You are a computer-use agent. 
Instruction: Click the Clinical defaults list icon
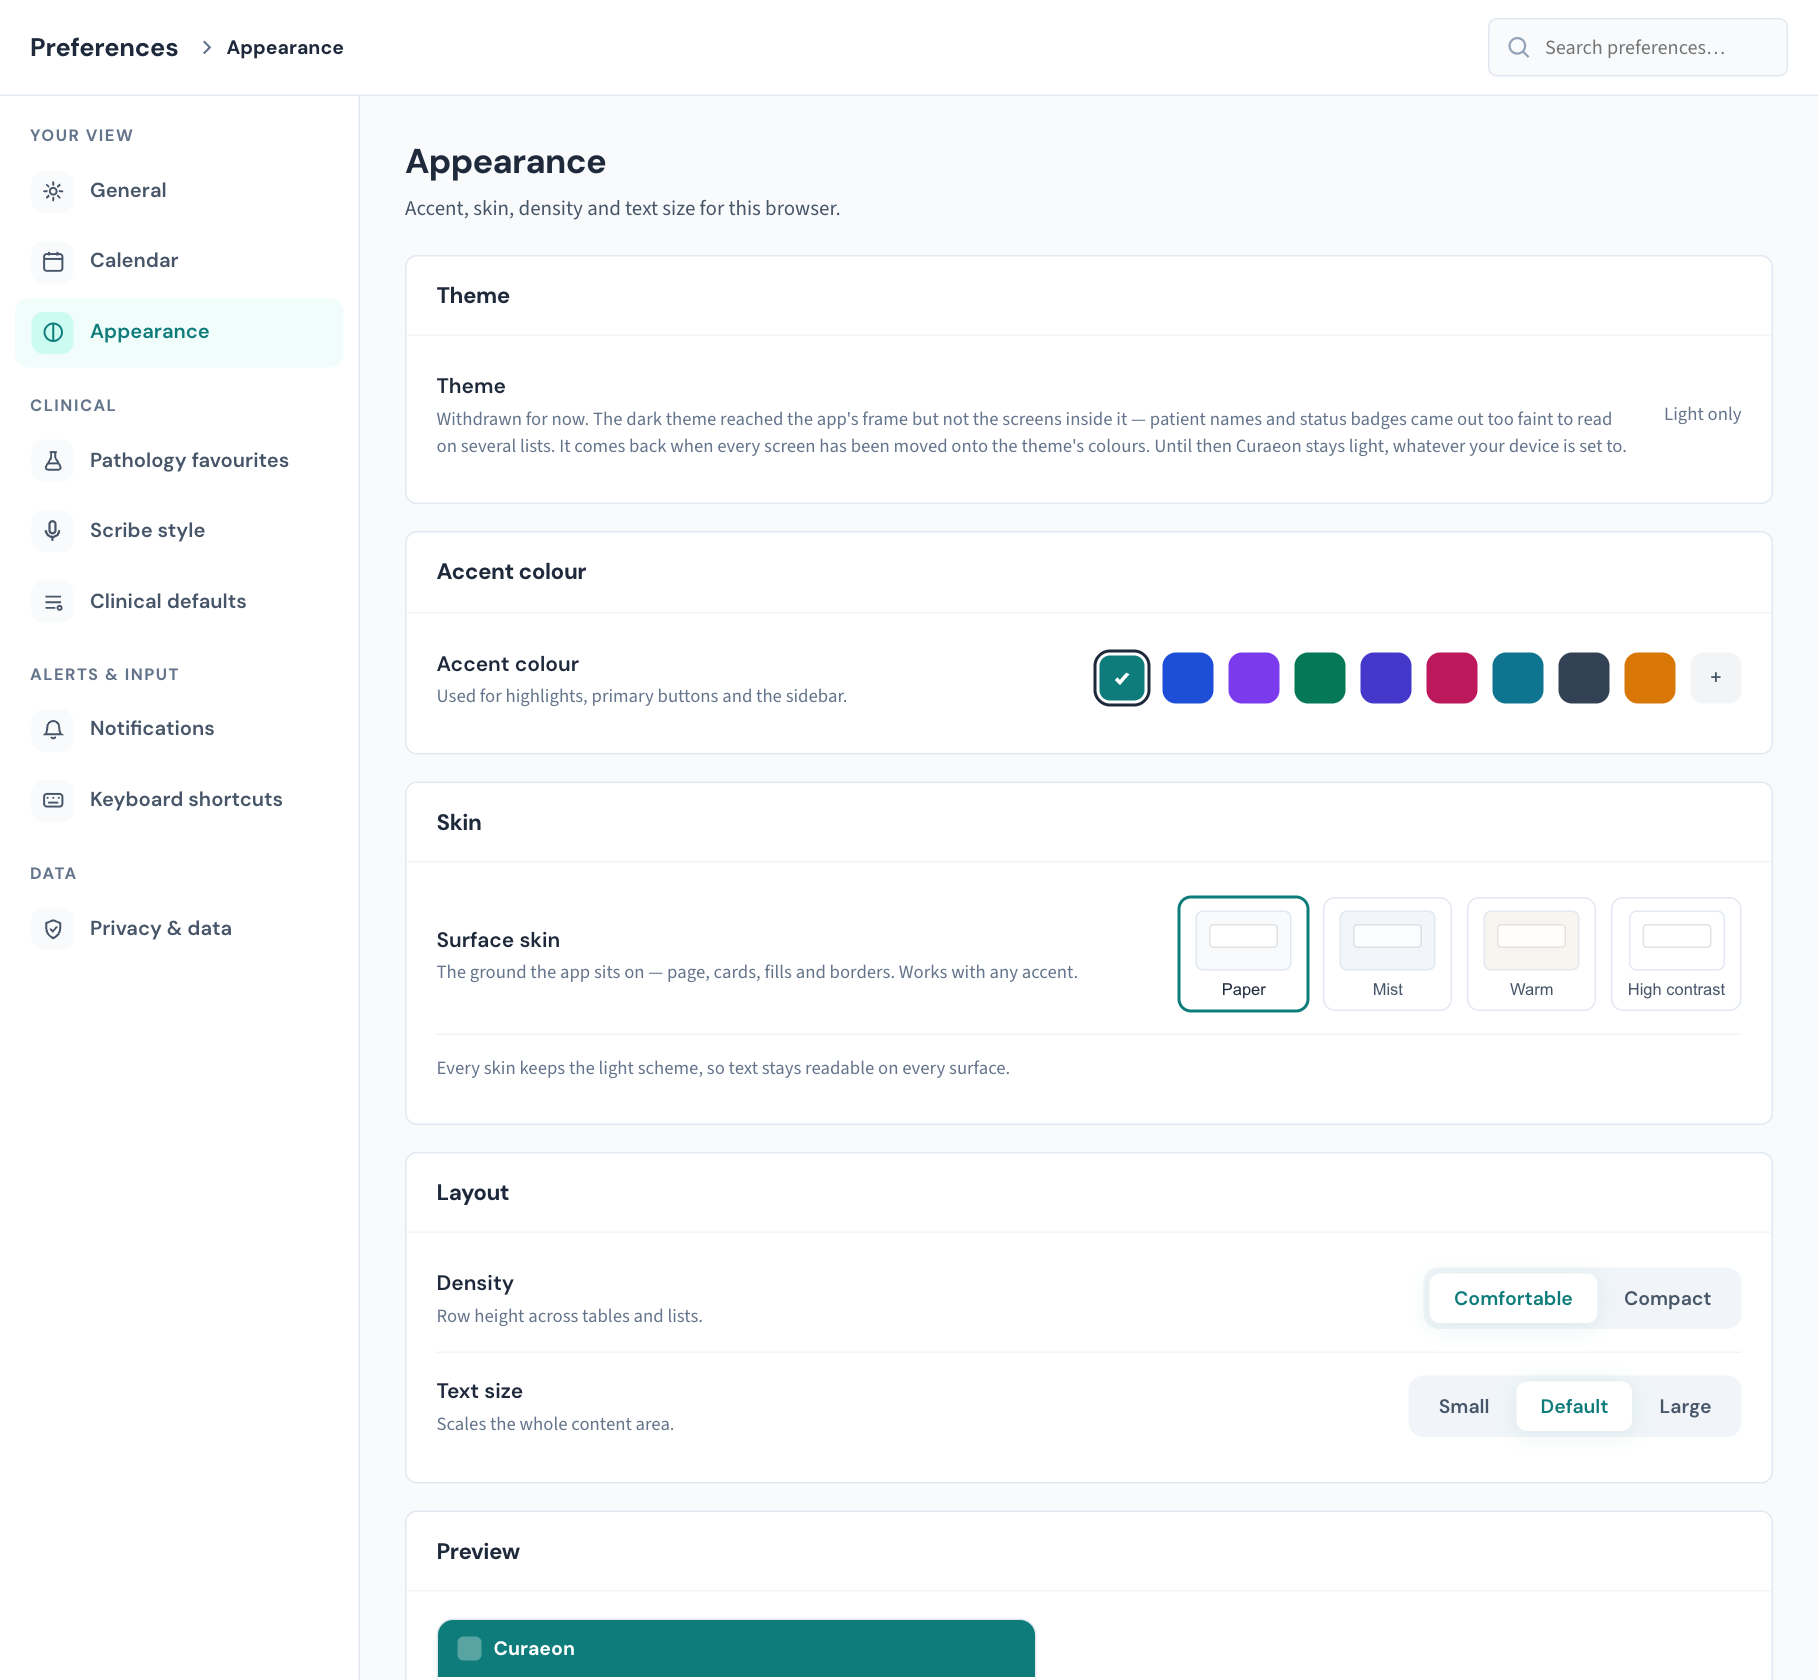pos(53,602)
